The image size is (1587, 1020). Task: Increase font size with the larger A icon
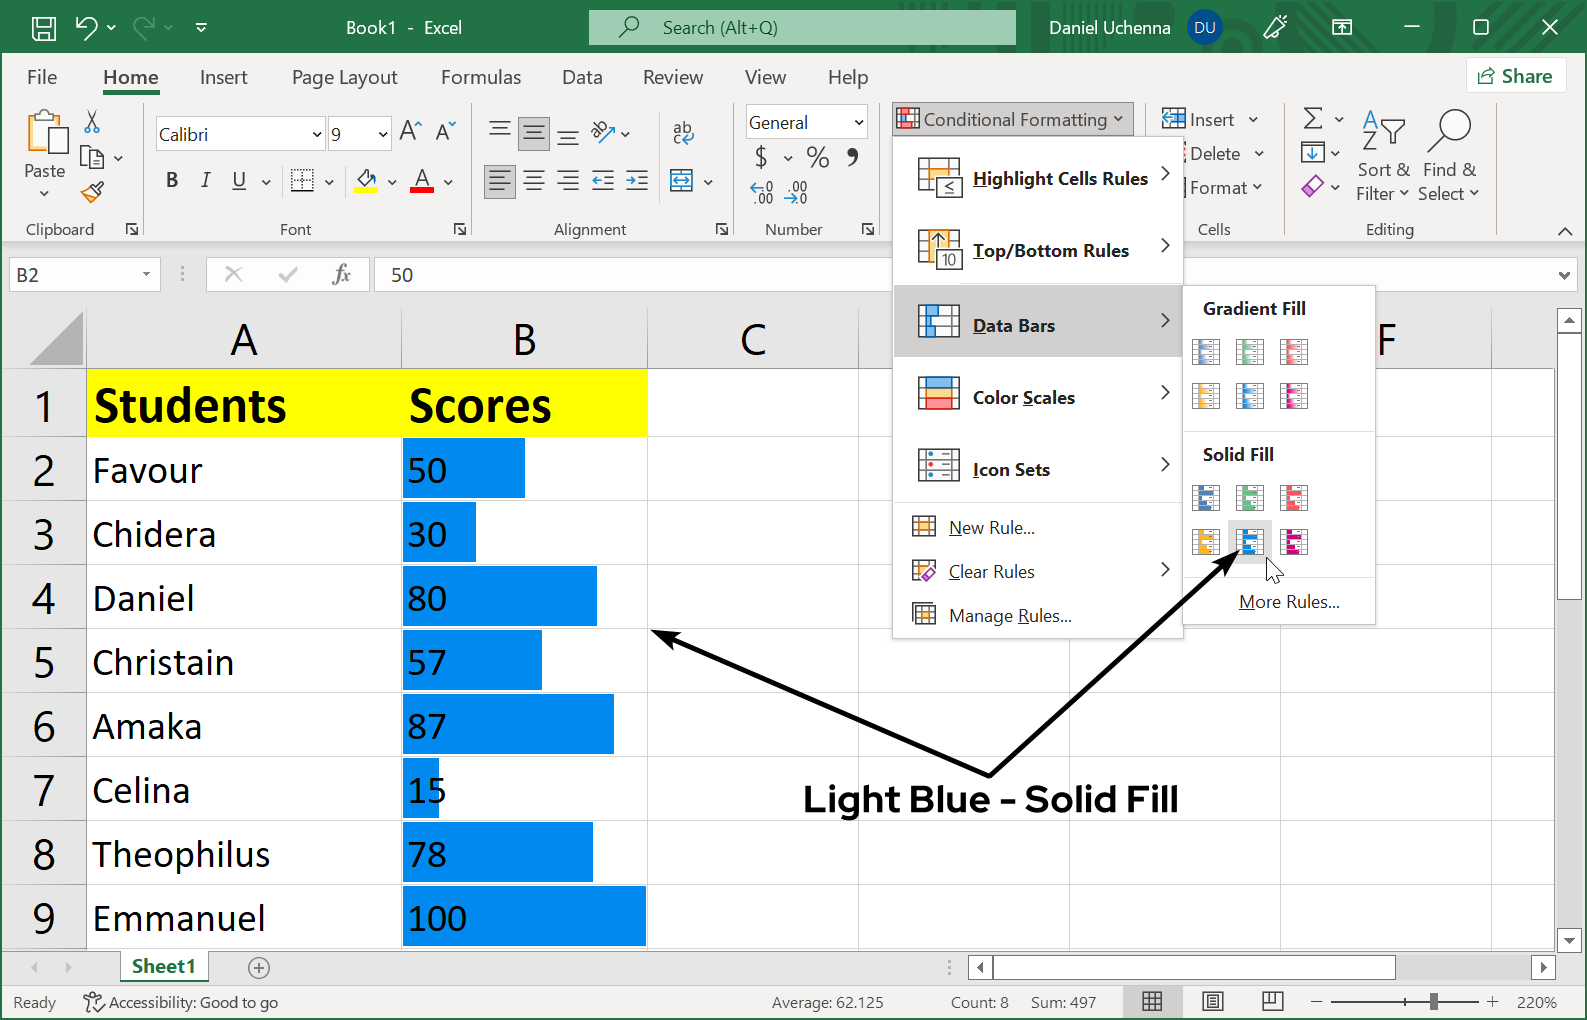(x=410, y=131)
